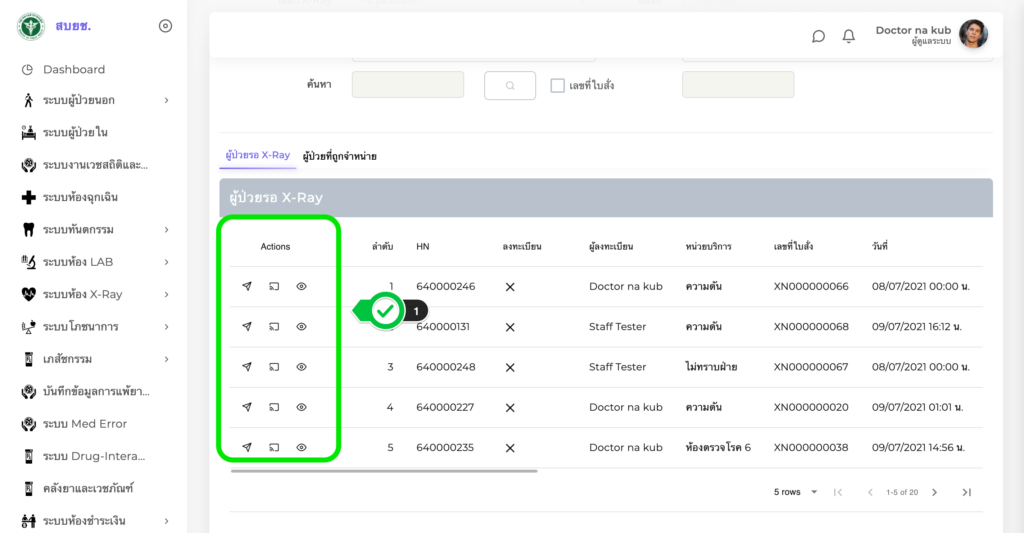The width and height of the screenshot is (1024, 533).
Task: Go to next page of results
Action: (x=934, y=492)
